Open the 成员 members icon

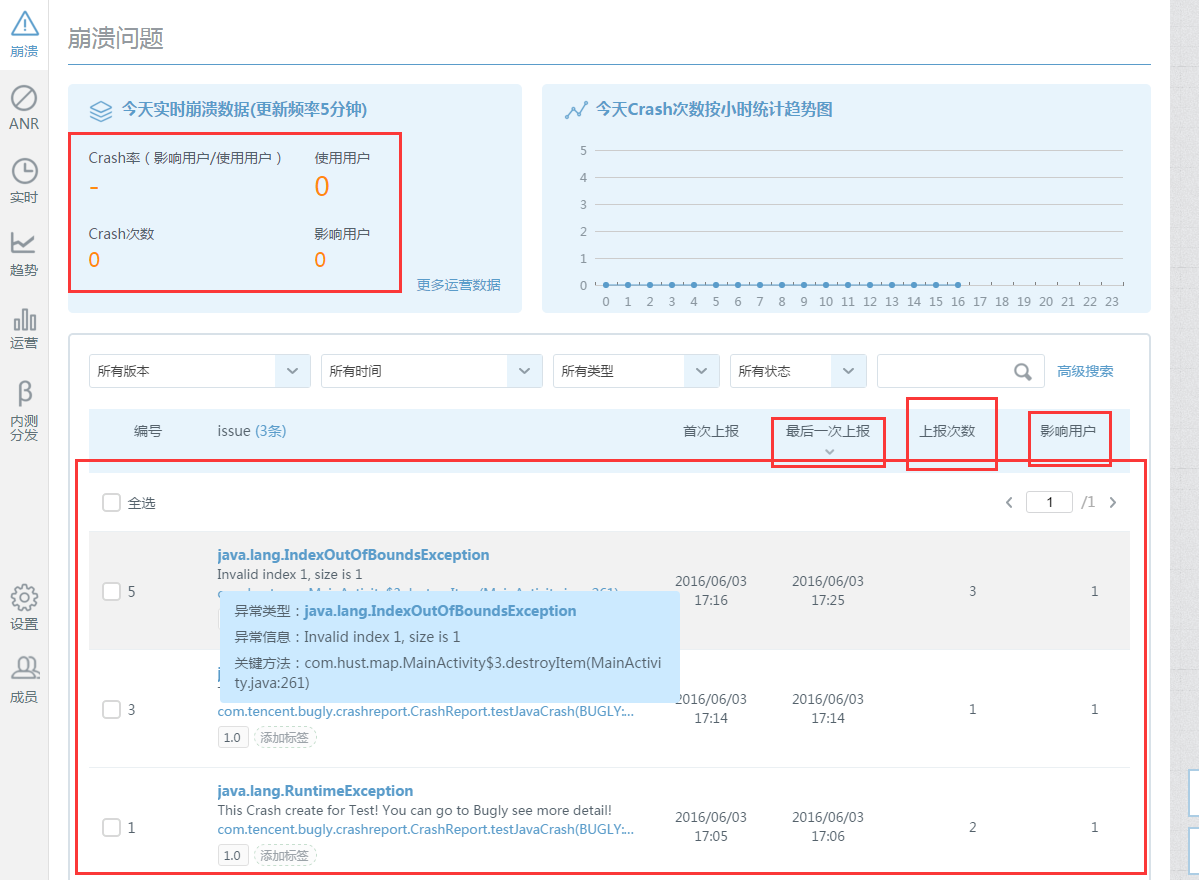click(x=24, y=679)
